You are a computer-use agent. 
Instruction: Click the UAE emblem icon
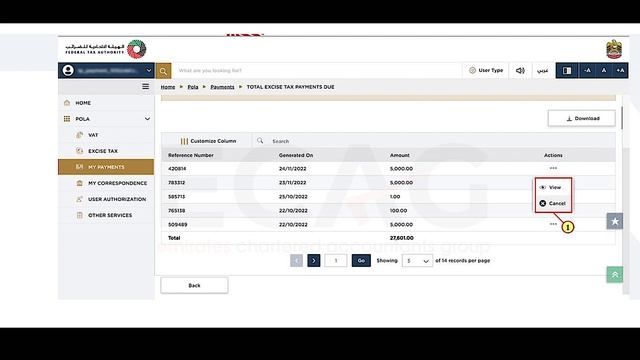614,49
